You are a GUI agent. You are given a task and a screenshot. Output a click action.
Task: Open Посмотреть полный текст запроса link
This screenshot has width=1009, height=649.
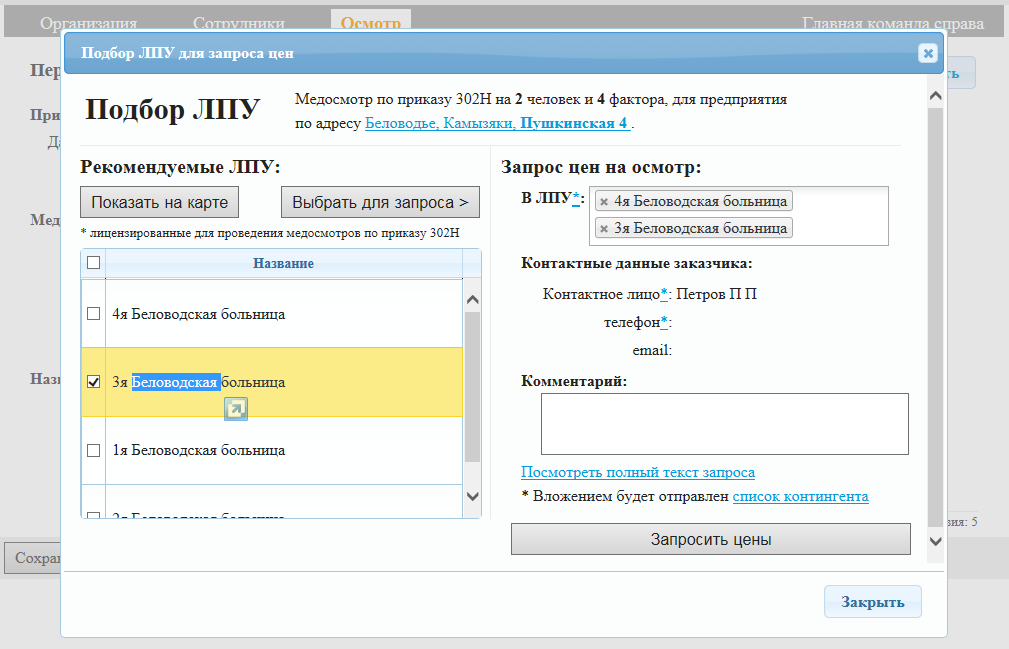pyautogui.click(x=637, y=472)
